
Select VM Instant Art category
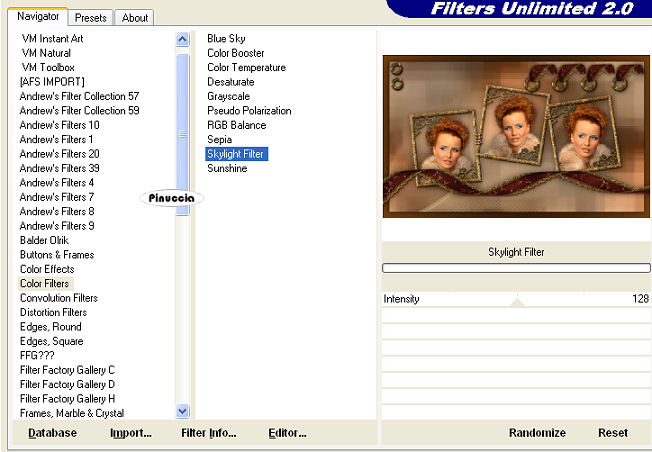click(52, 38)
